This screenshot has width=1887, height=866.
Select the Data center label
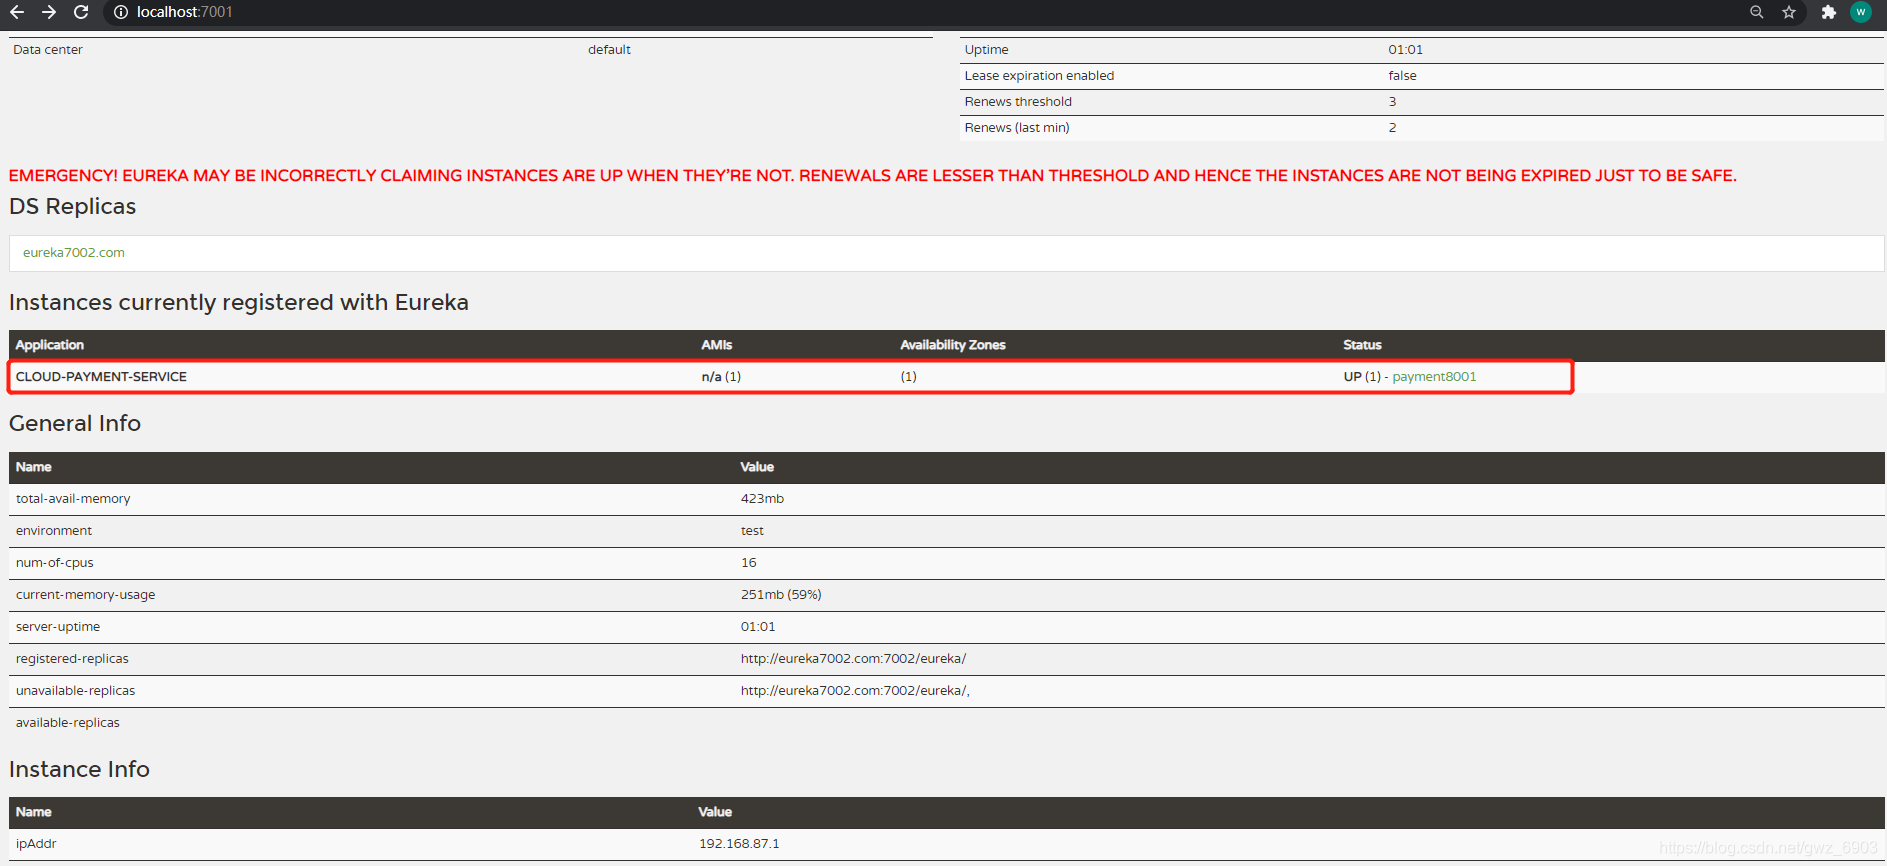coord(48,50)
